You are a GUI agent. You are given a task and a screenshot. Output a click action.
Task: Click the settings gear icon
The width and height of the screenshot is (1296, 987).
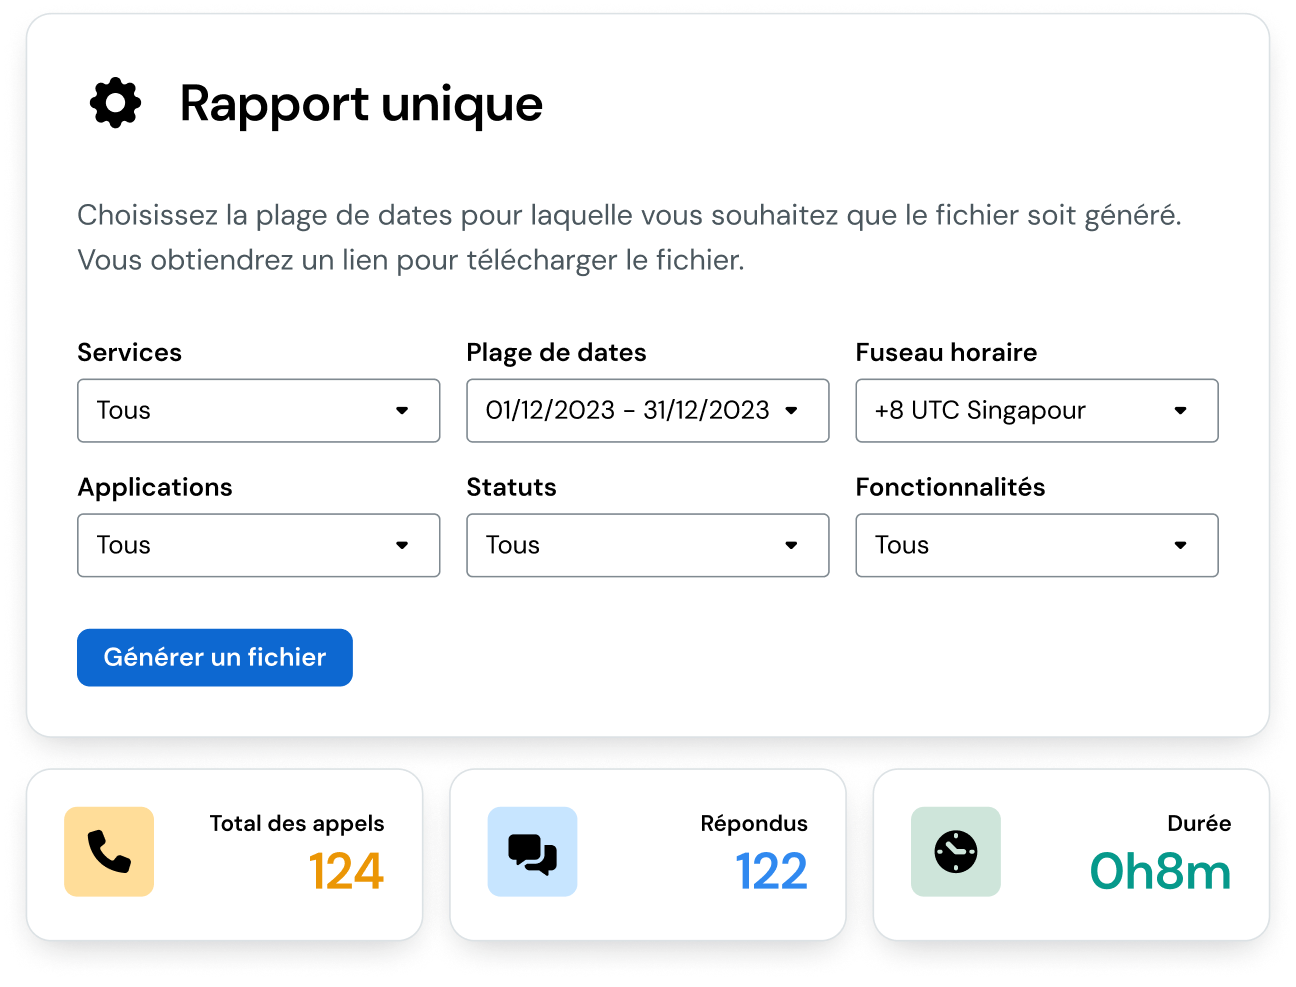(x=114, y=101)
